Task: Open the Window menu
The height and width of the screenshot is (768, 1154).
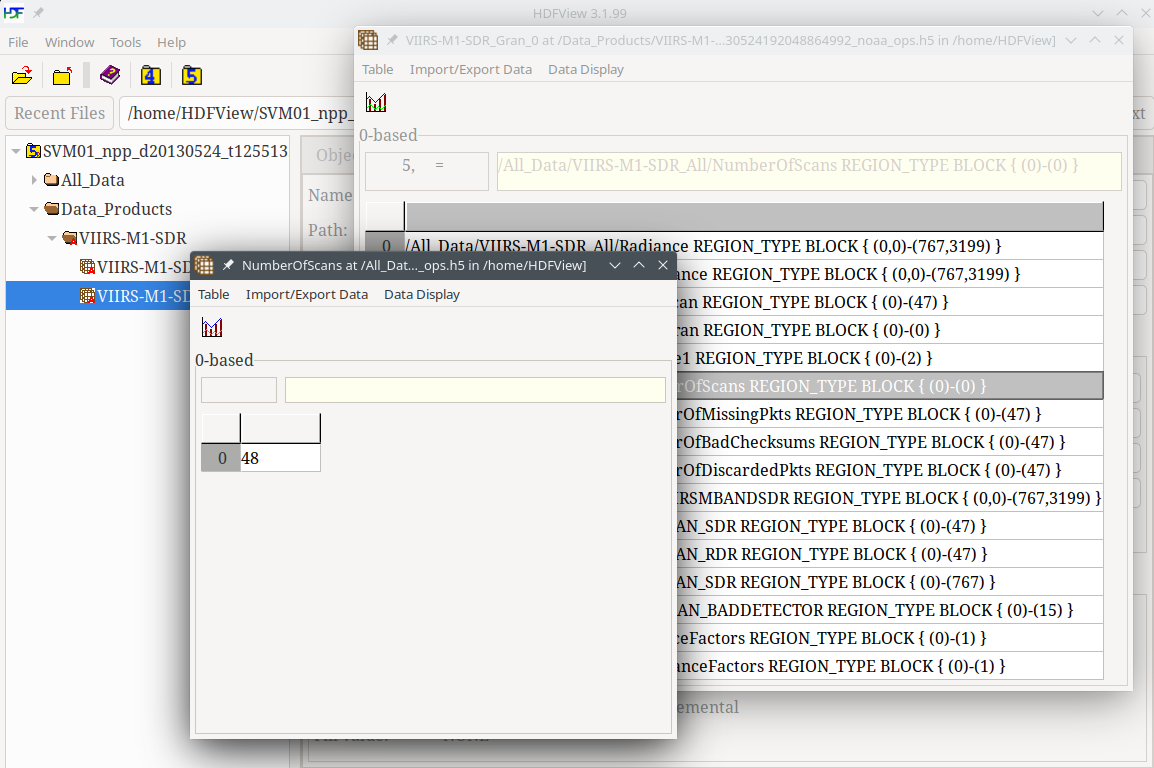Action: 69,42
